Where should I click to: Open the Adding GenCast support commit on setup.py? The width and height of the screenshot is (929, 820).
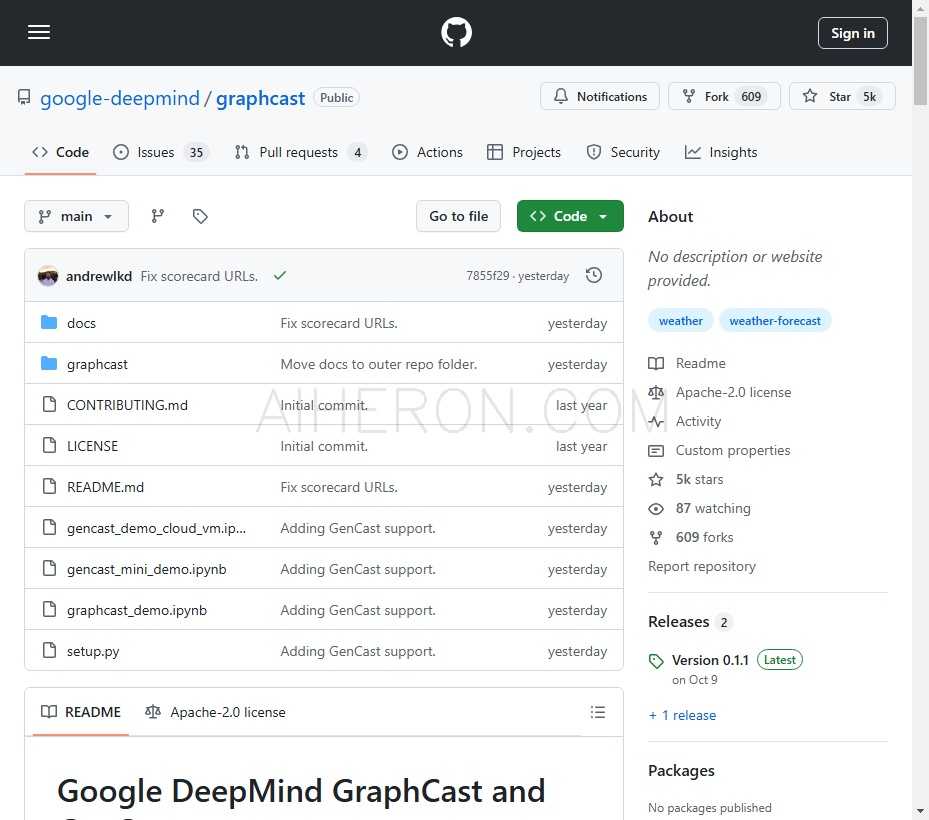point(358,651)
